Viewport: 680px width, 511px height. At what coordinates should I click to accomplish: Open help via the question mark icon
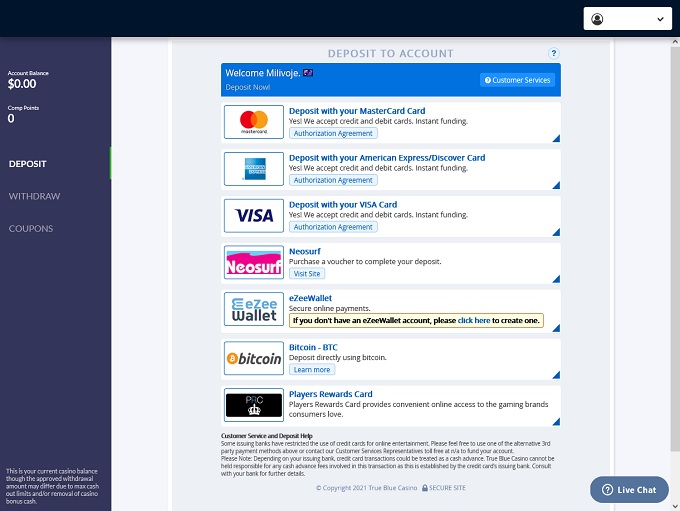click(554, 53)
